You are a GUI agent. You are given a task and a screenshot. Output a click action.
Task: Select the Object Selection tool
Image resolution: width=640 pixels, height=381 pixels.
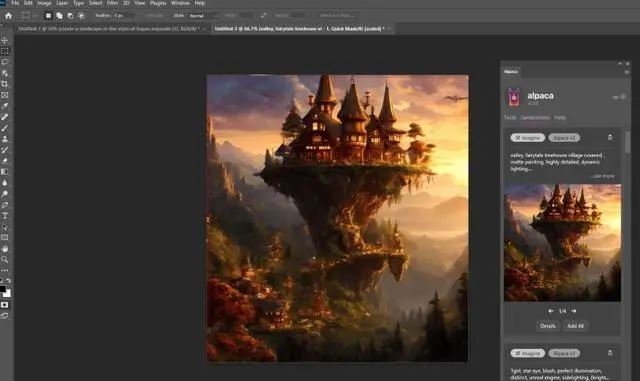point(4,73)
